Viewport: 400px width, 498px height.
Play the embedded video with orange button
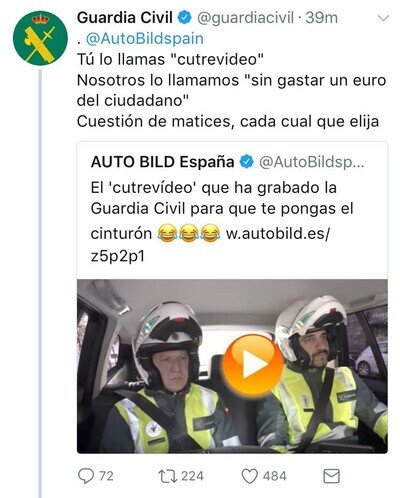[253, 365]
